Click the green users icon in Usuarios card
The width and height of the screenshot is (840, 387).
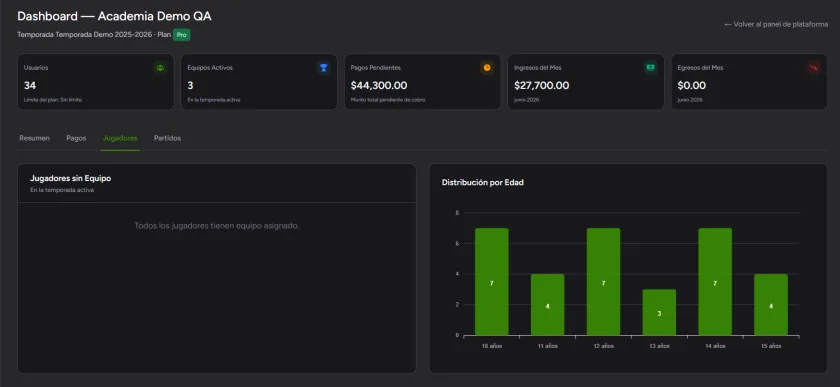click(x=160, y=68)
